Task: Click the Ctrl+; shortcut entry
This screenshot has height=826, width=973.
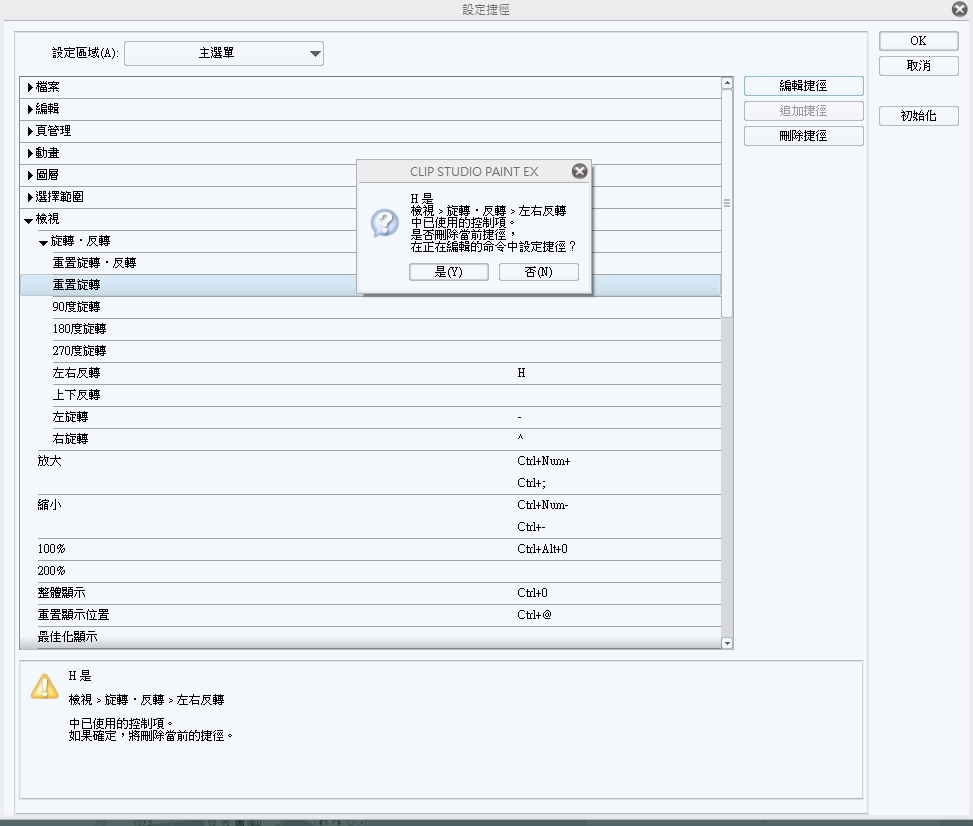Action: coord(531,483)
